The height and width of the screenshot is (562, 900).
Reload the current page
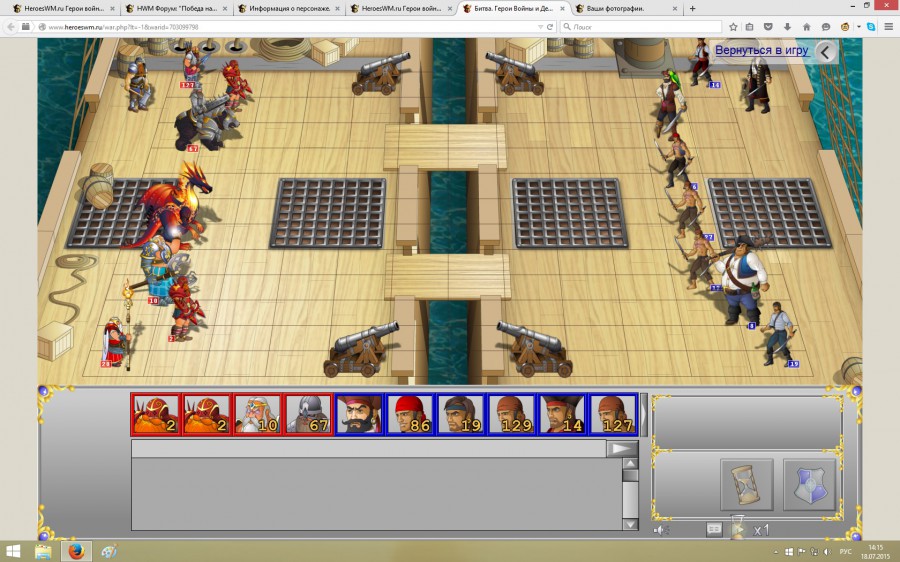point(550,27)
